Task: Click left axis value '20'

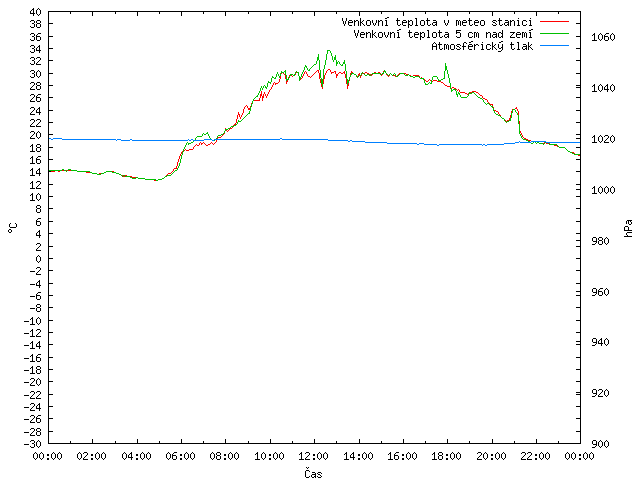Action: pos(36,135)
